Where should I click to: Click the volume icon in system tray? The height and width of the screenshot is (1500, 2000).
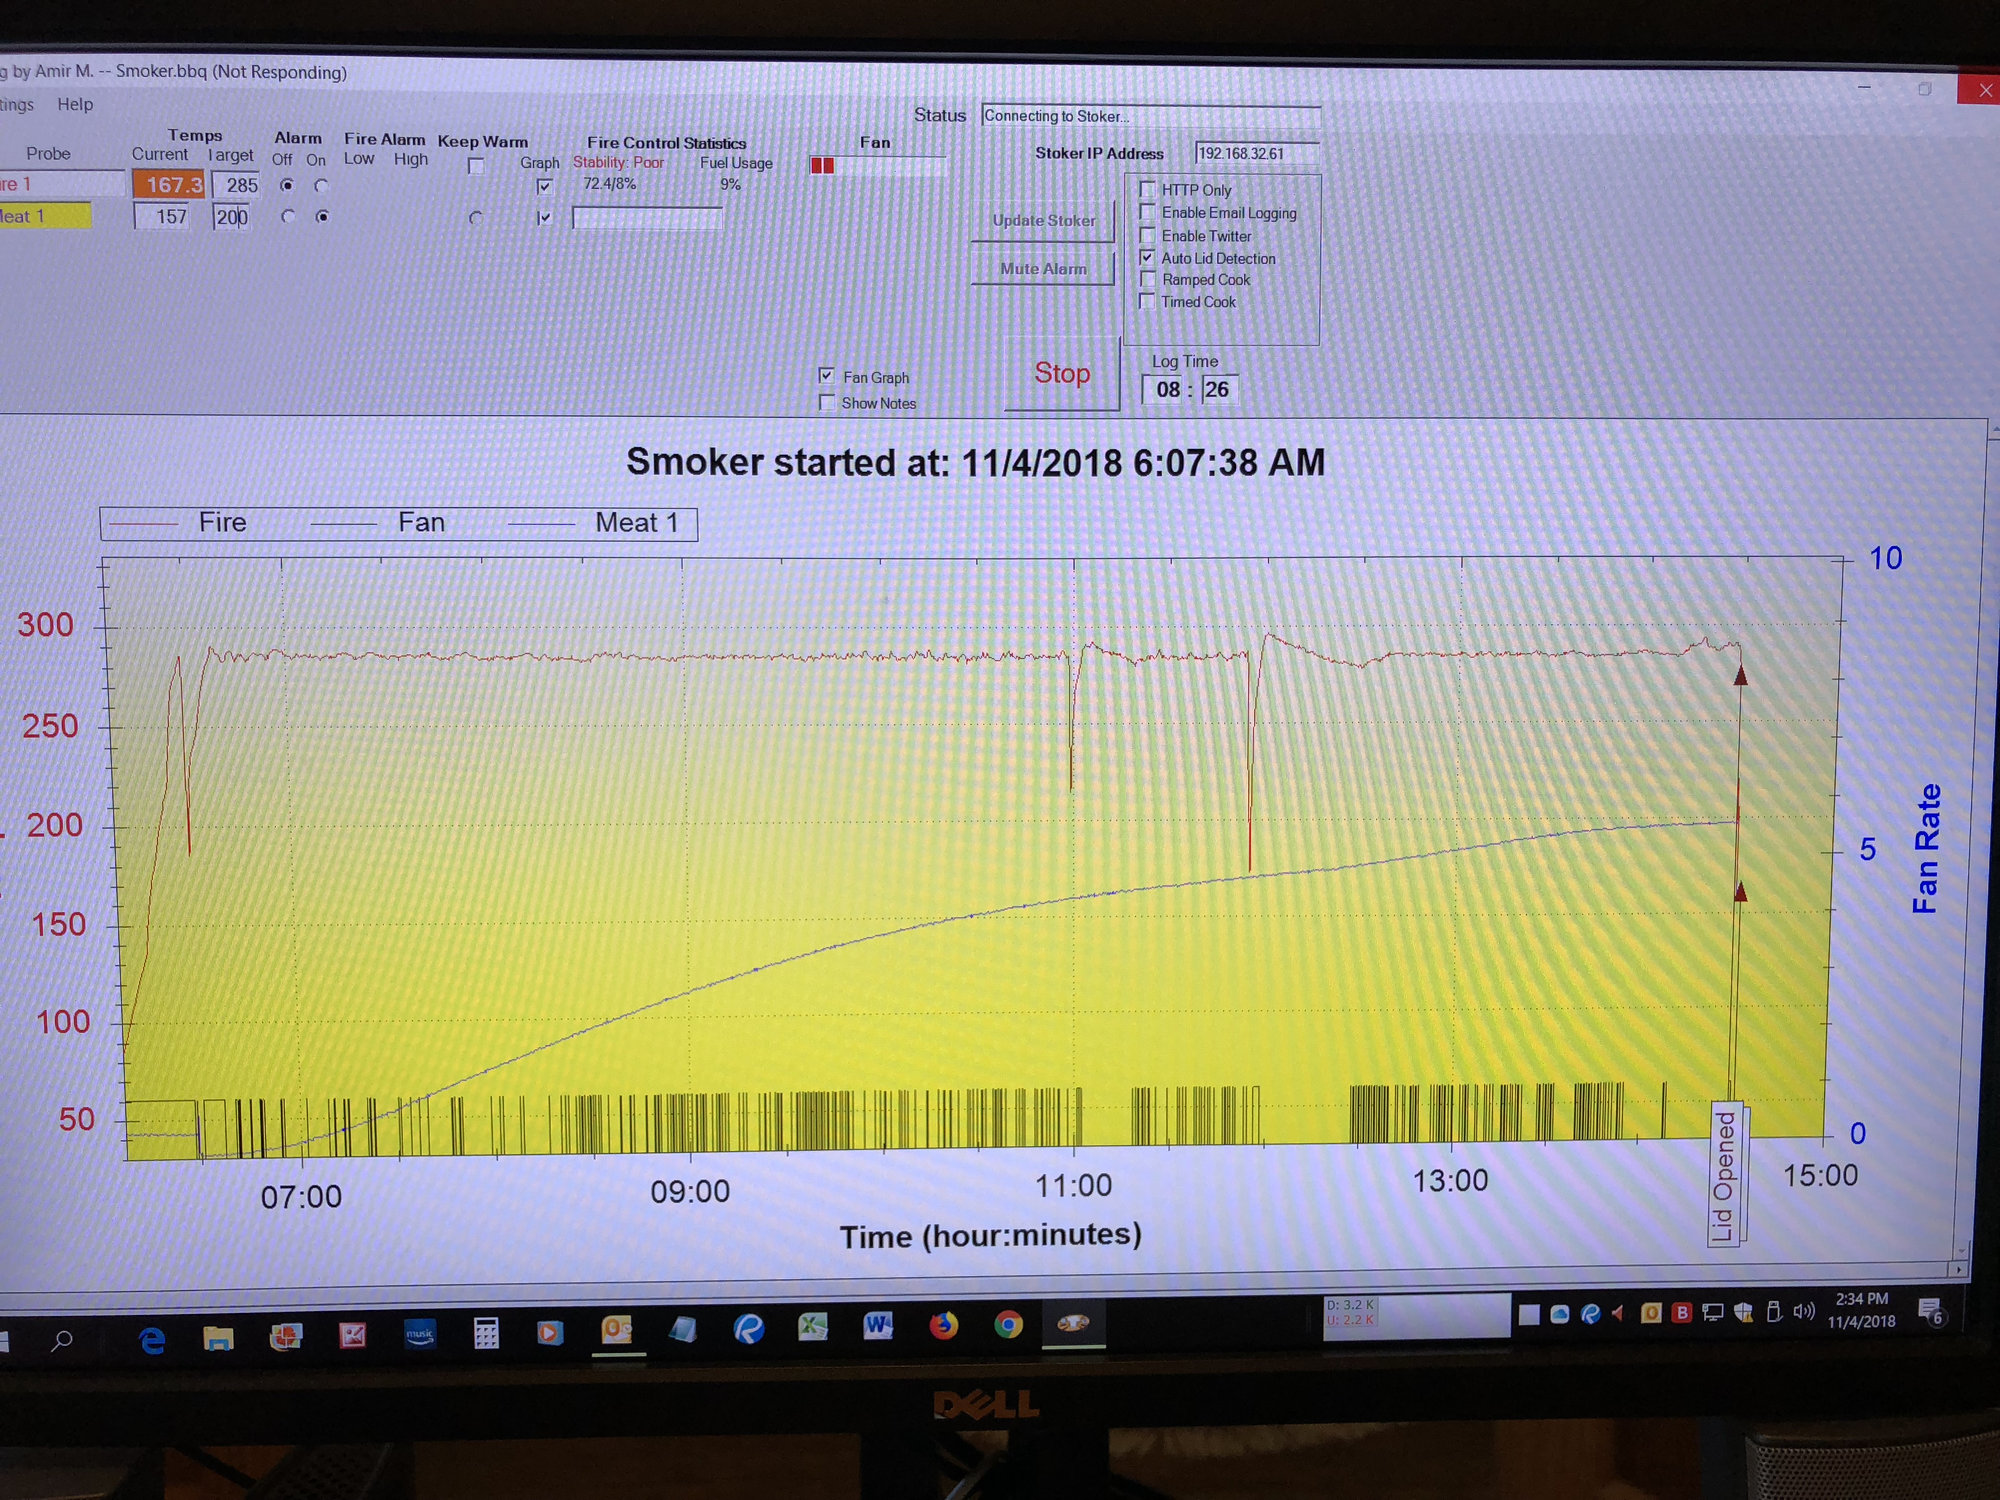[1803, 1311]
